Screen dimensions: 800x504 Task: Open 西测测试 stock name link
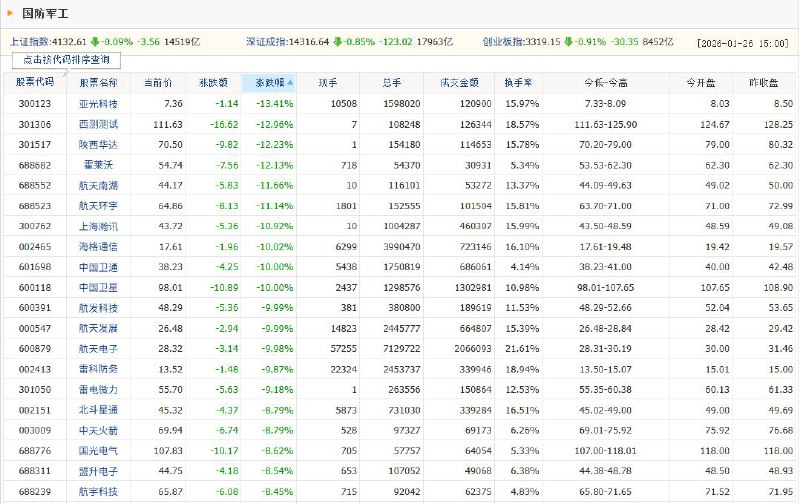[x=98, y=124]
